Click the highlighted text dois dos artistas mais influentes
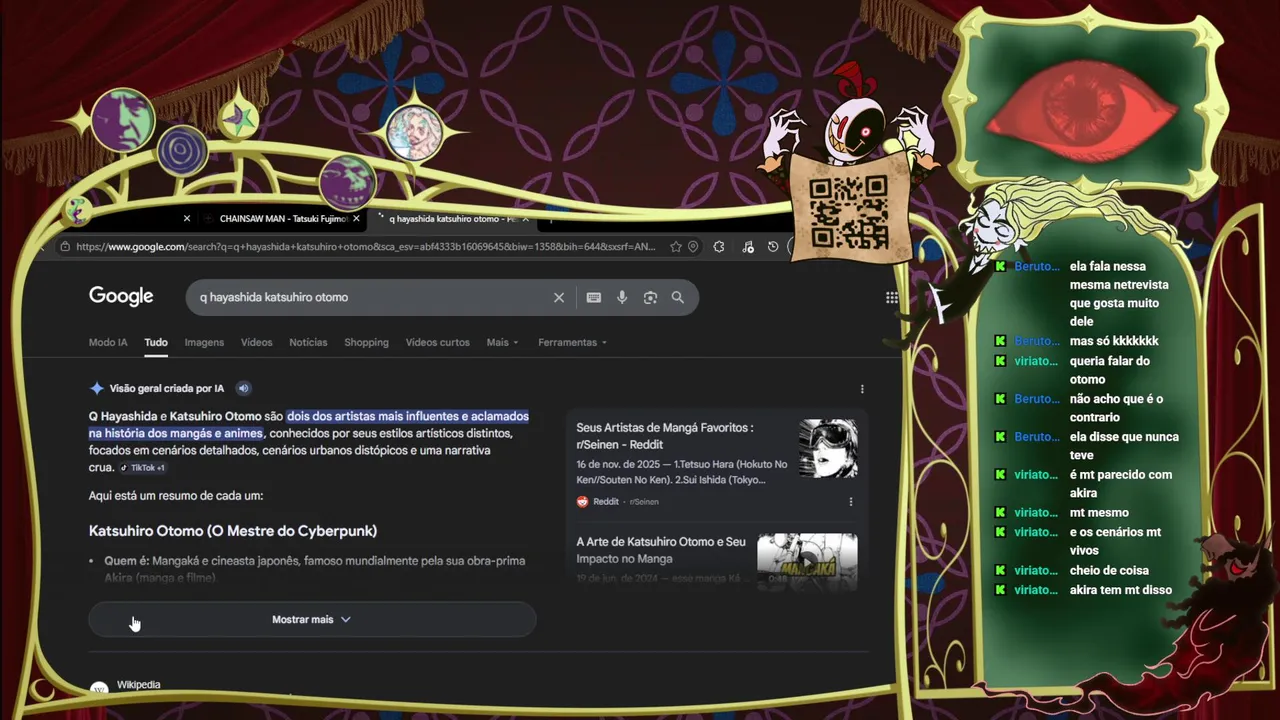Viewport: 1280px width, 720px height. pos(408,416)
